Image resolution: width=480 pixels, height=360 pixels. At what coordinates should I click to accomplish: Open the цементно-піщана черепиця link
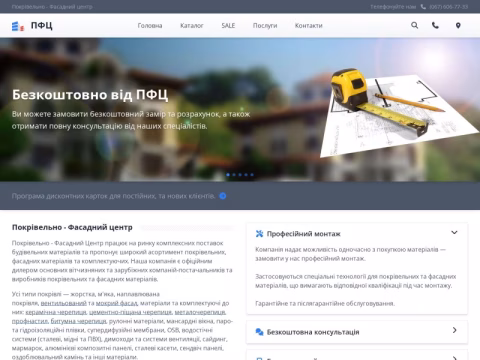[130, 312]
